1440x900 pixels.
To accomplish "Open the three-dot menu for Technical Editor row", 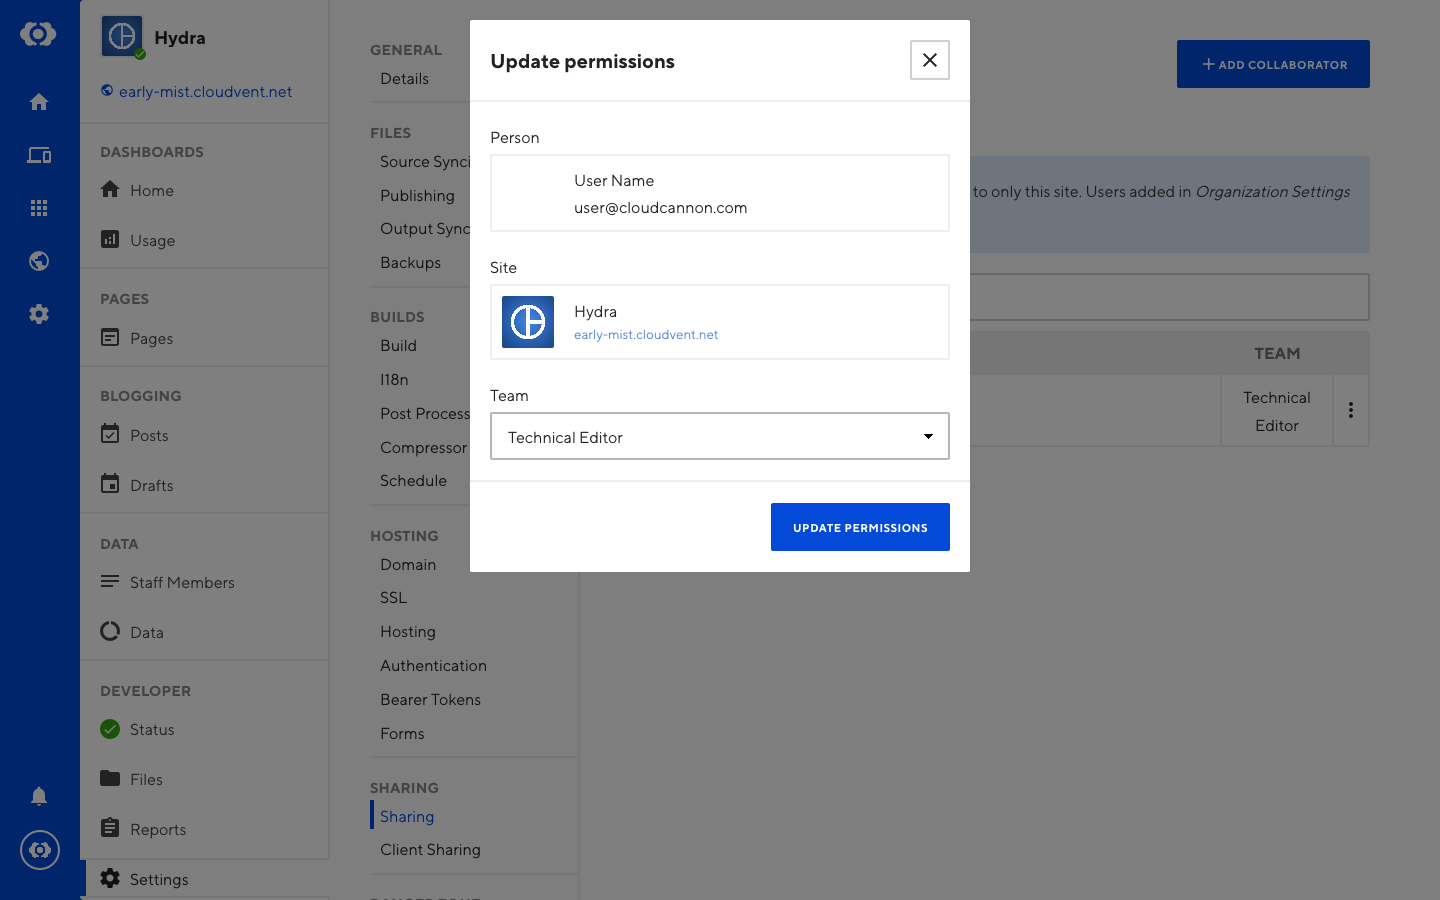I will click(1351, 410).
